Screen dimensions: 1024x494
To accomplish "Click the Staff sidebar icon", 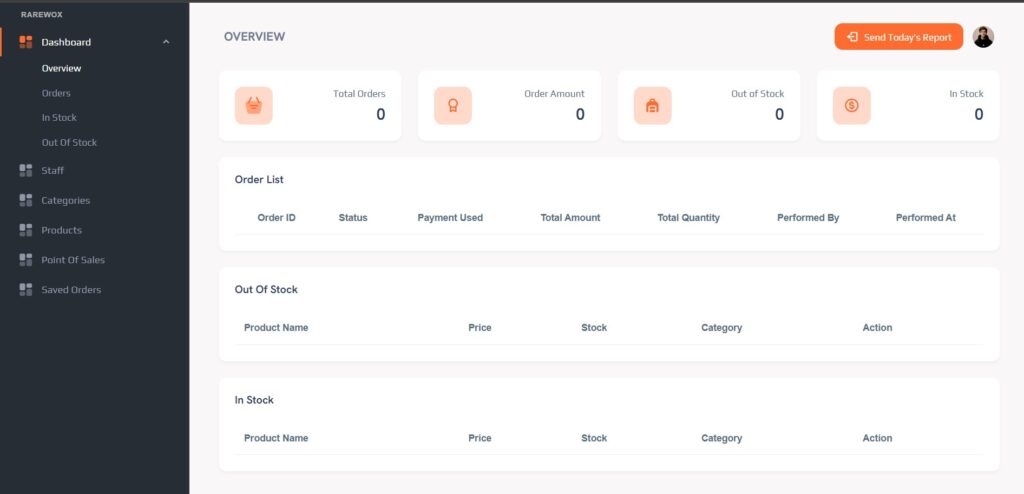I will pos(26,171).
